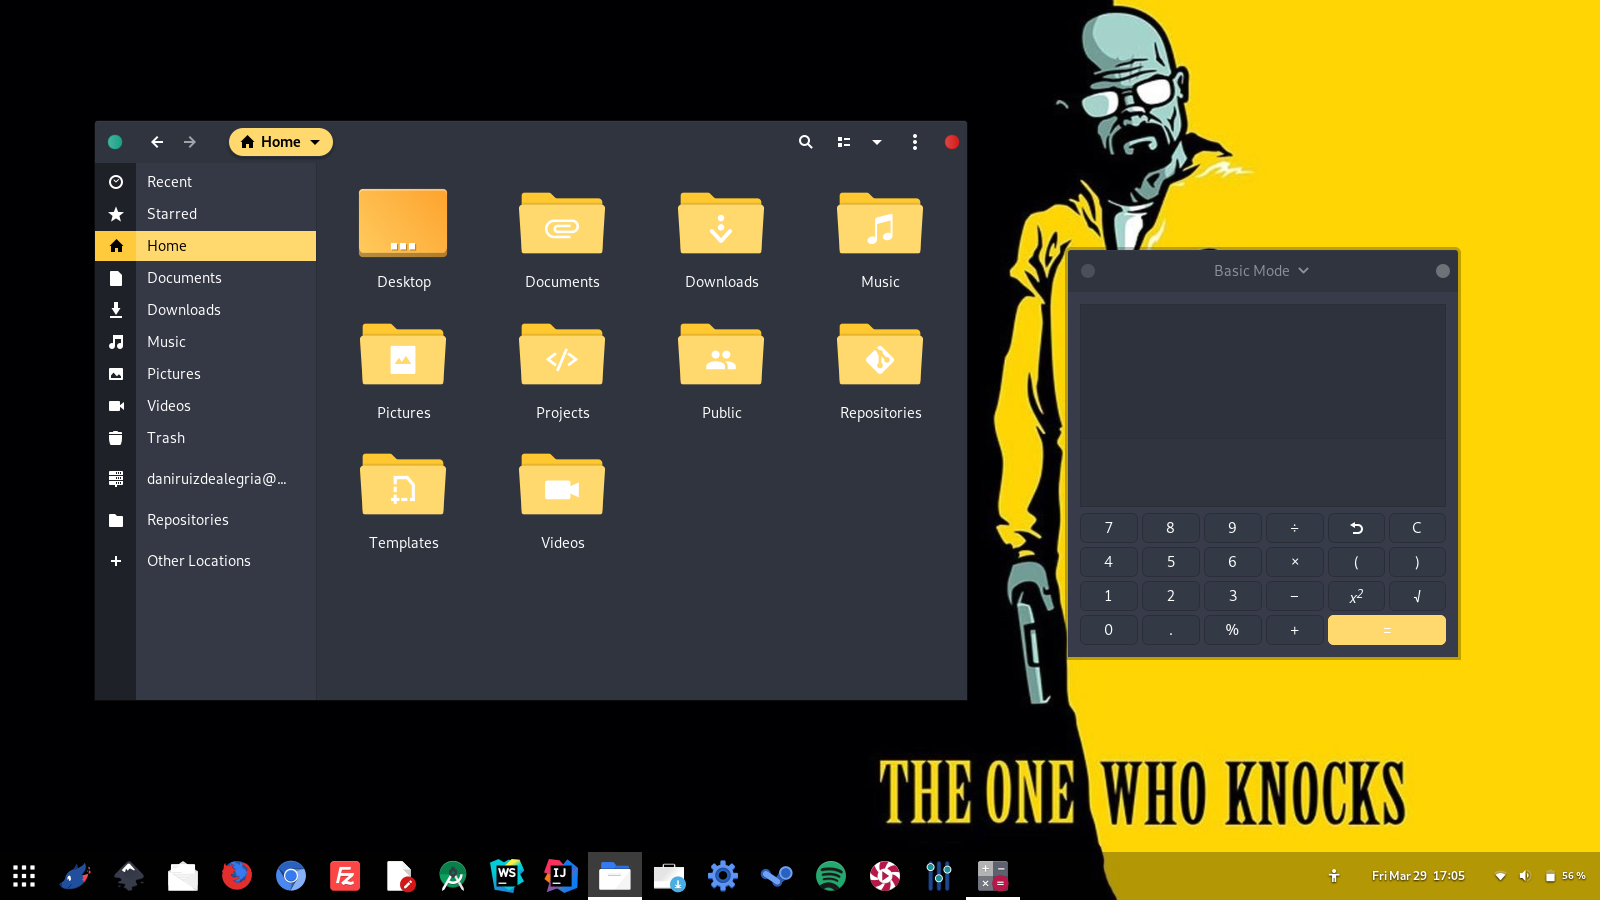This screenshot has width=1600, height=900.
Task: Open the daniruizdealegria@ network location
Action: click(x=206, y=479)
